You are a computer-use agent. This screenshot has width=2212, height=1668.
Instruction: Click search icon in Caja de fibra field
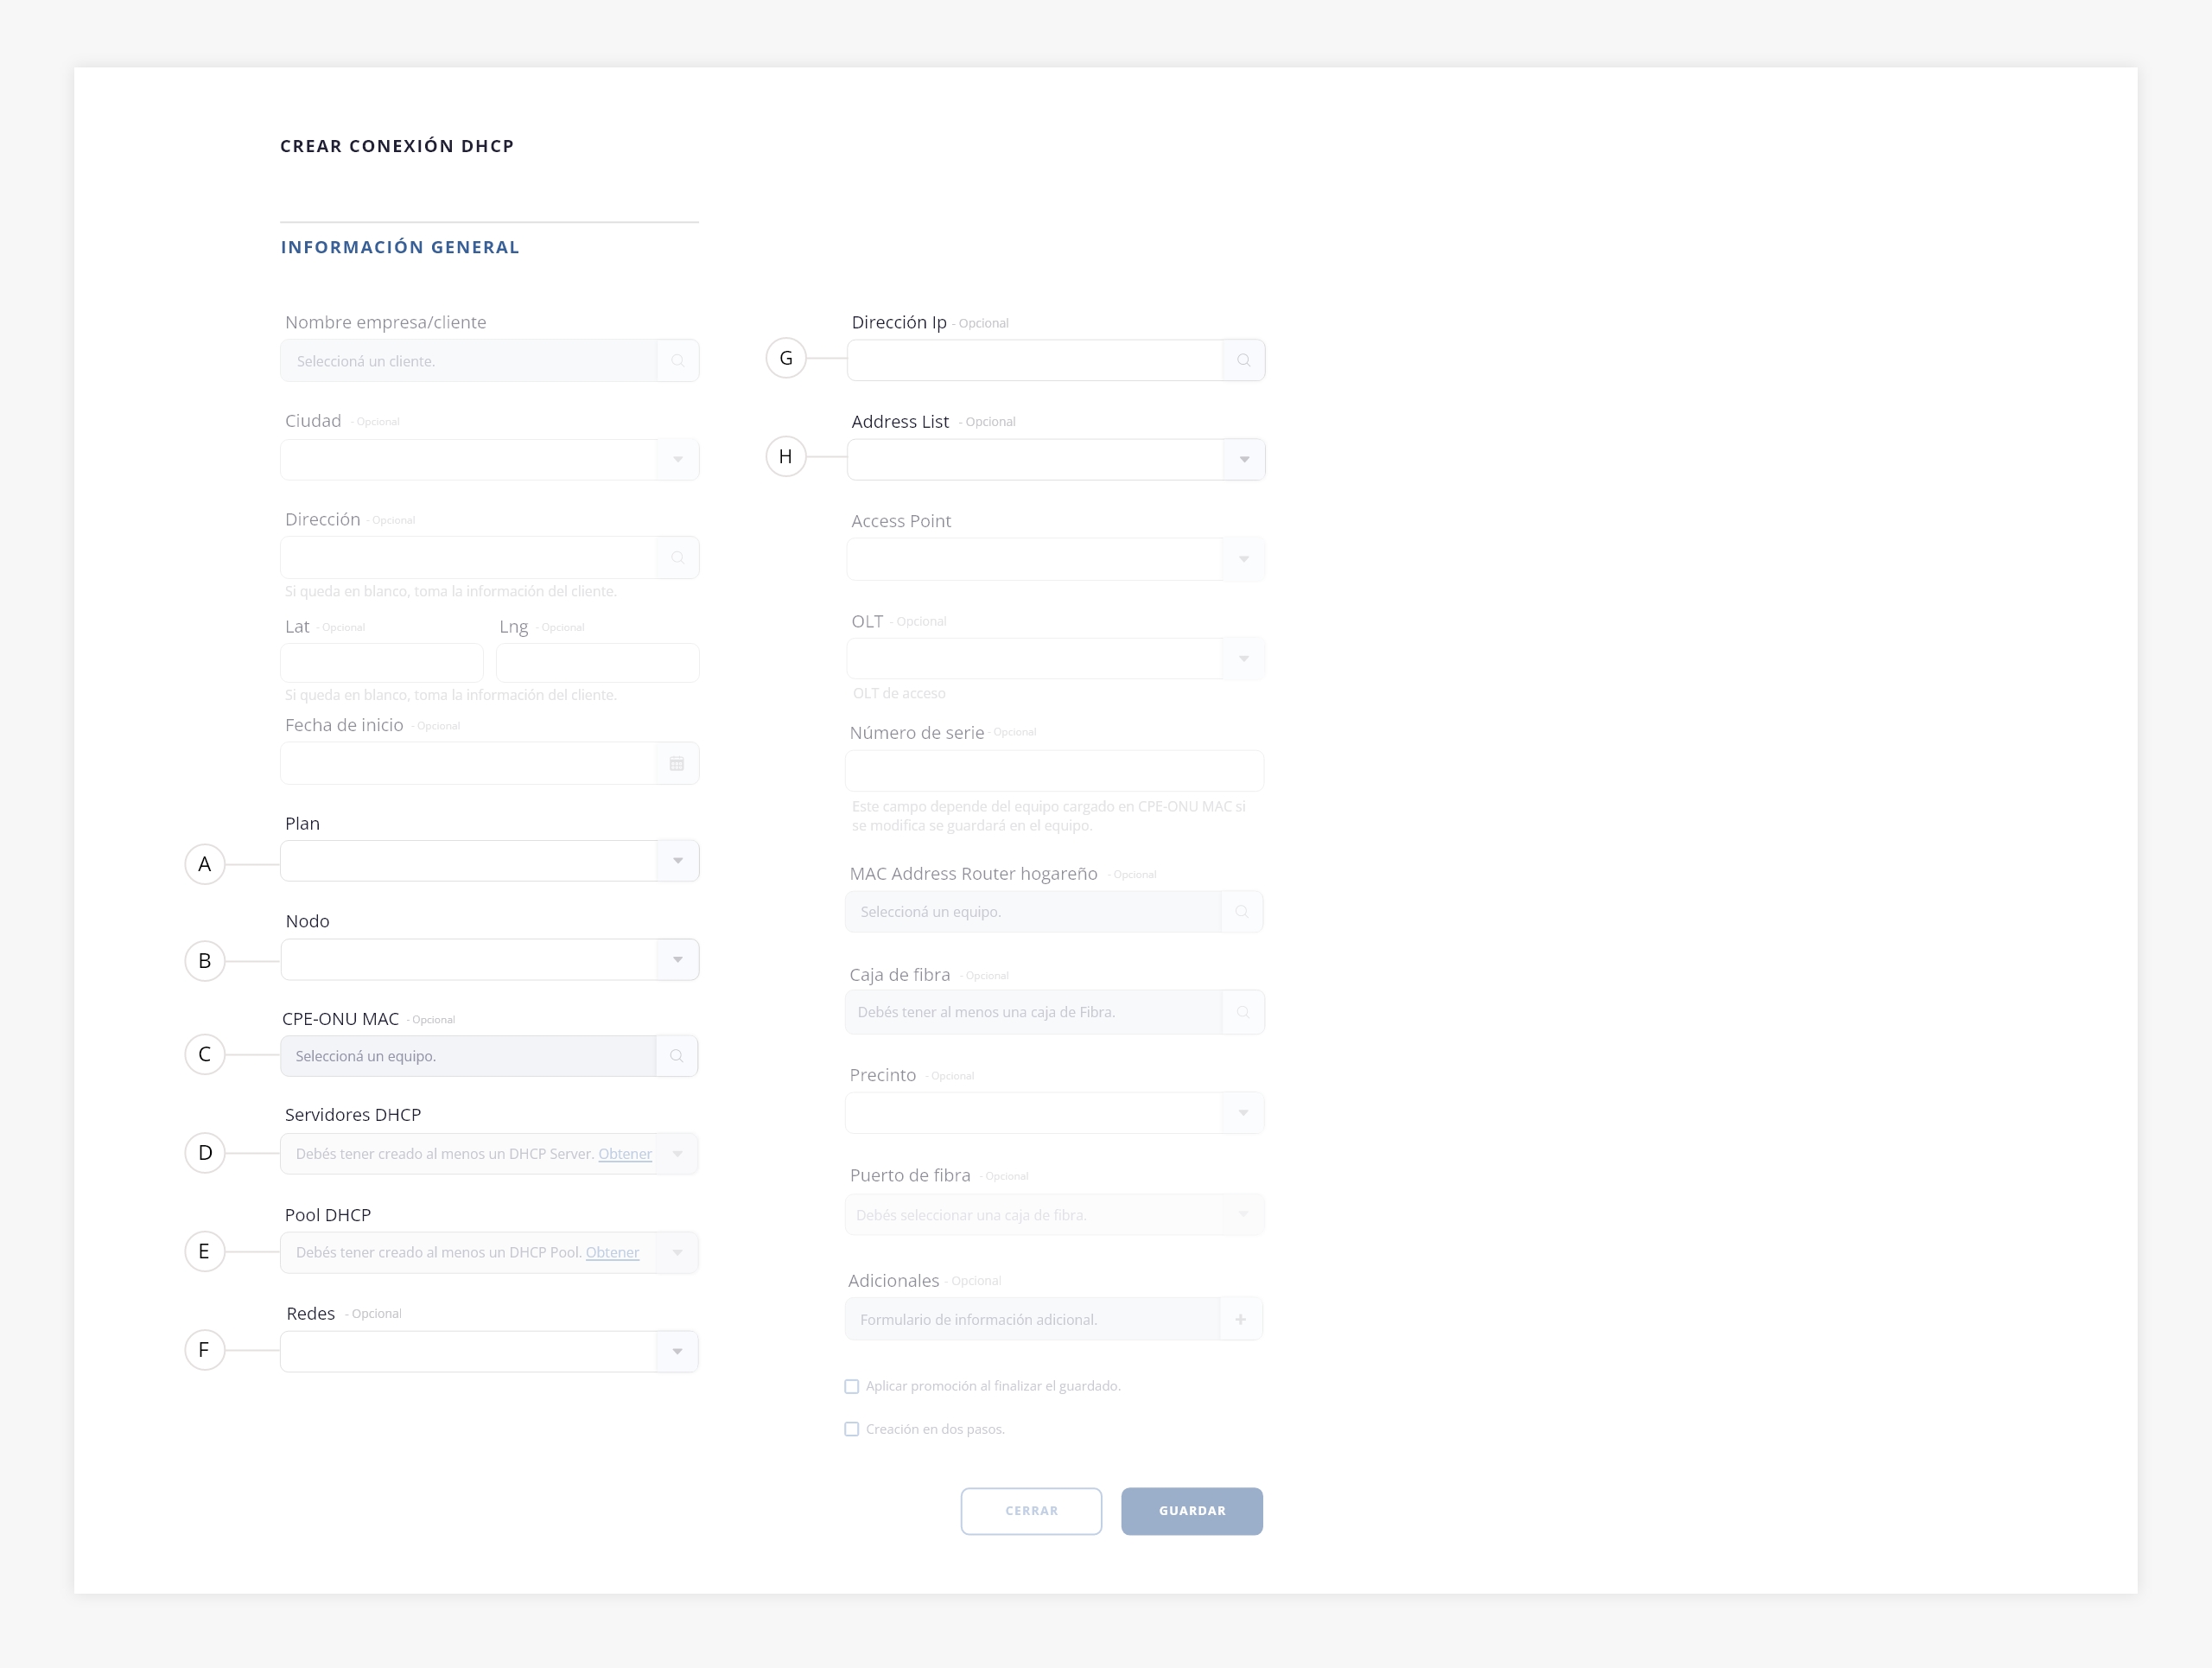[1243, 1012]
